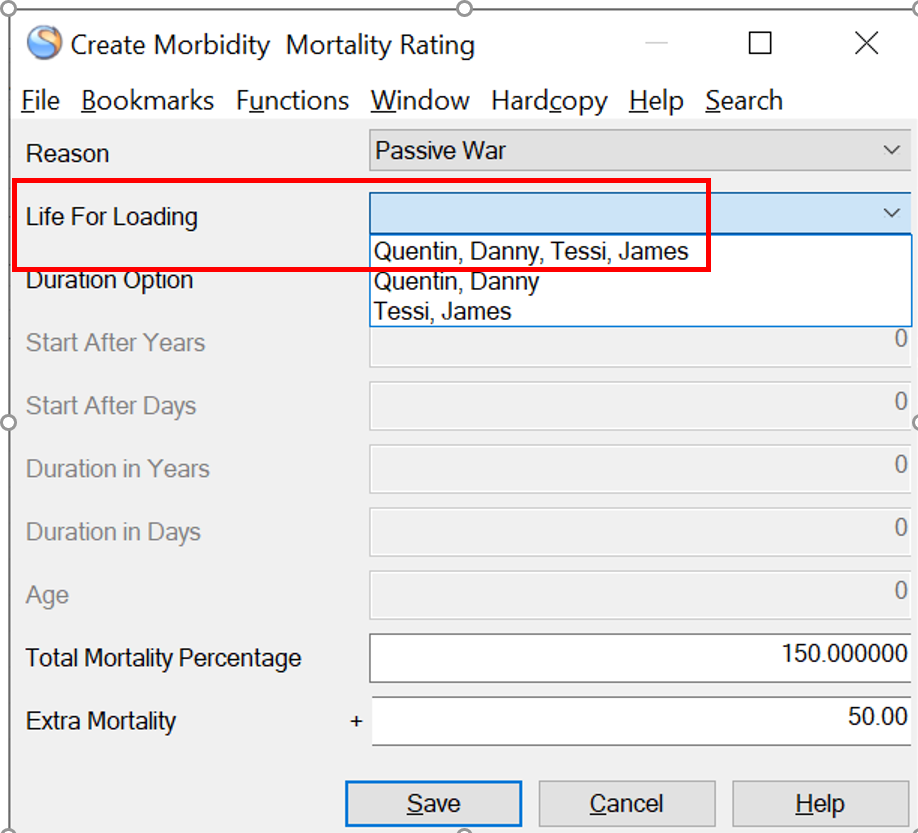Screen dimensions: 918x833
Task: Open the Bookmarks menu
Action: [147, 101]
